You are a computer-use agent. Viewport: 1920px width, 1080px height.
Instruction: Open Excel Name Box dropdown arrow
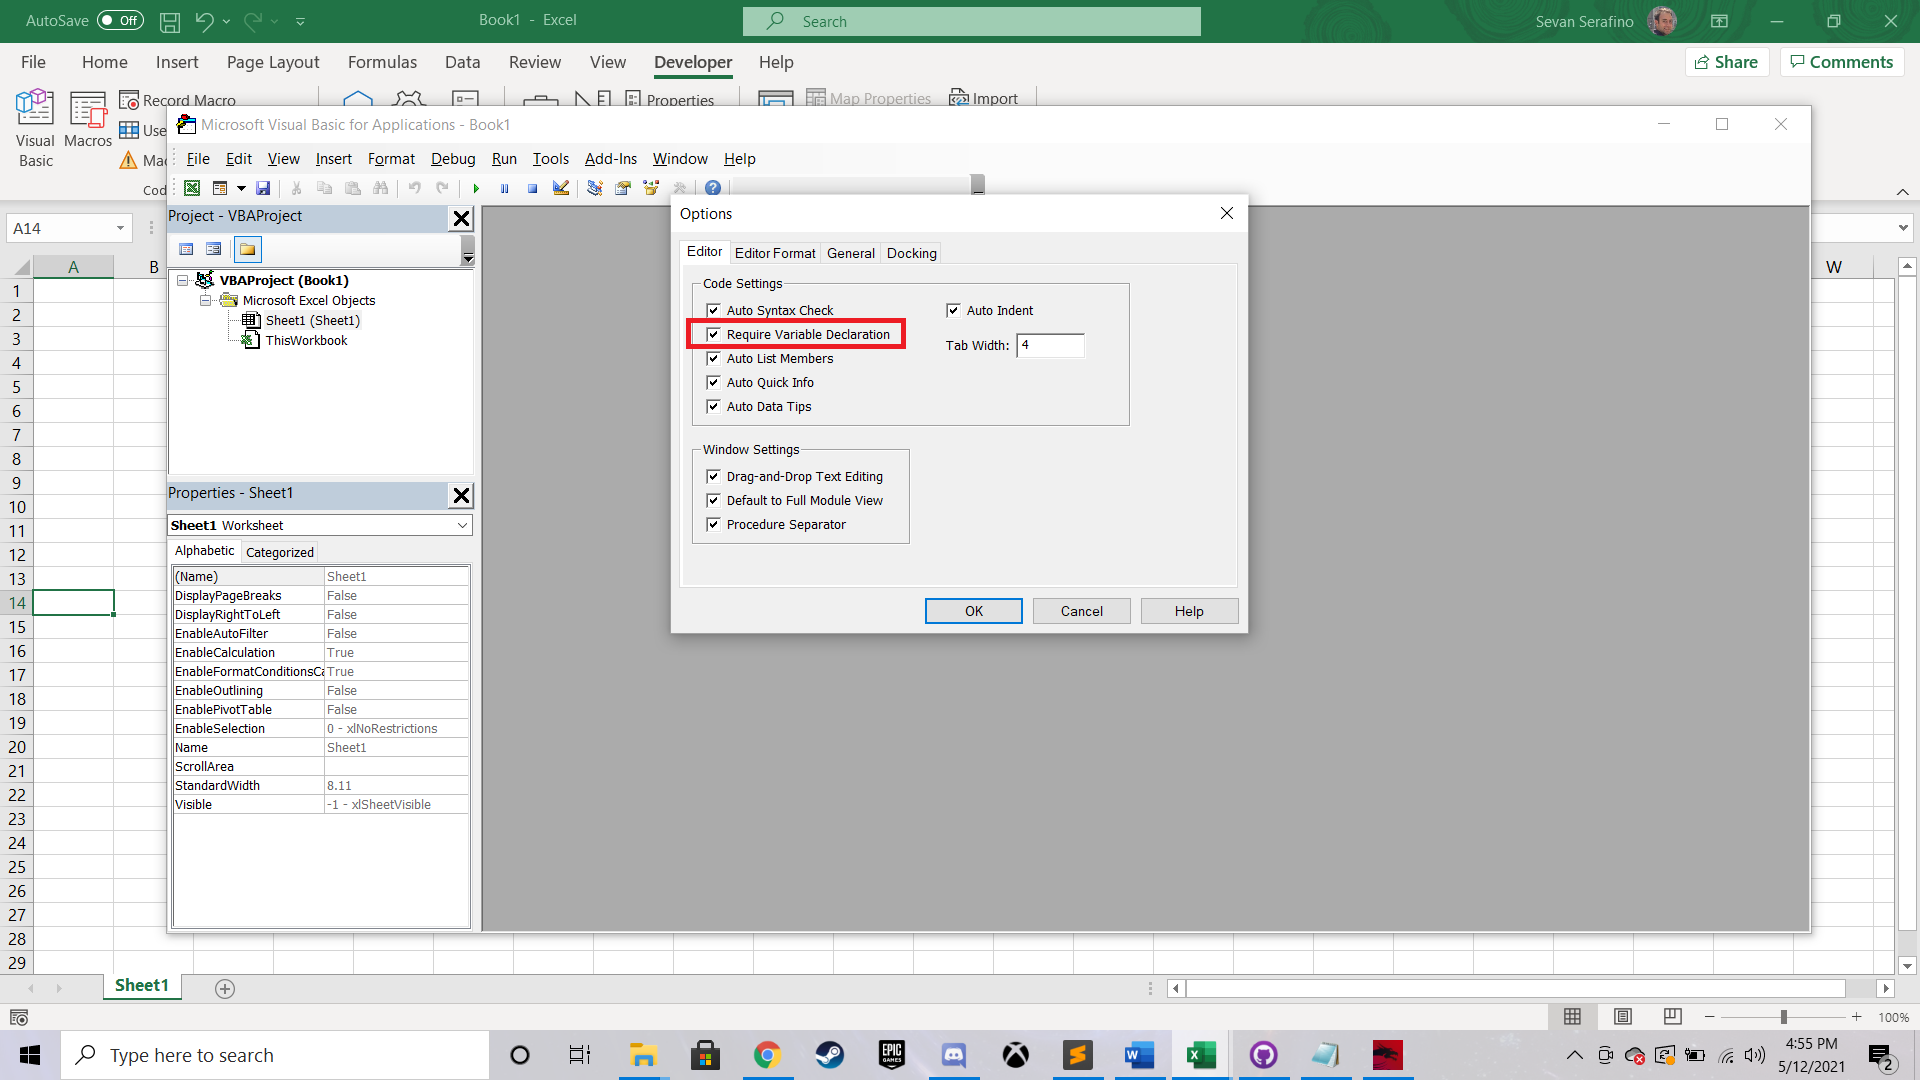tap(120, 228)
